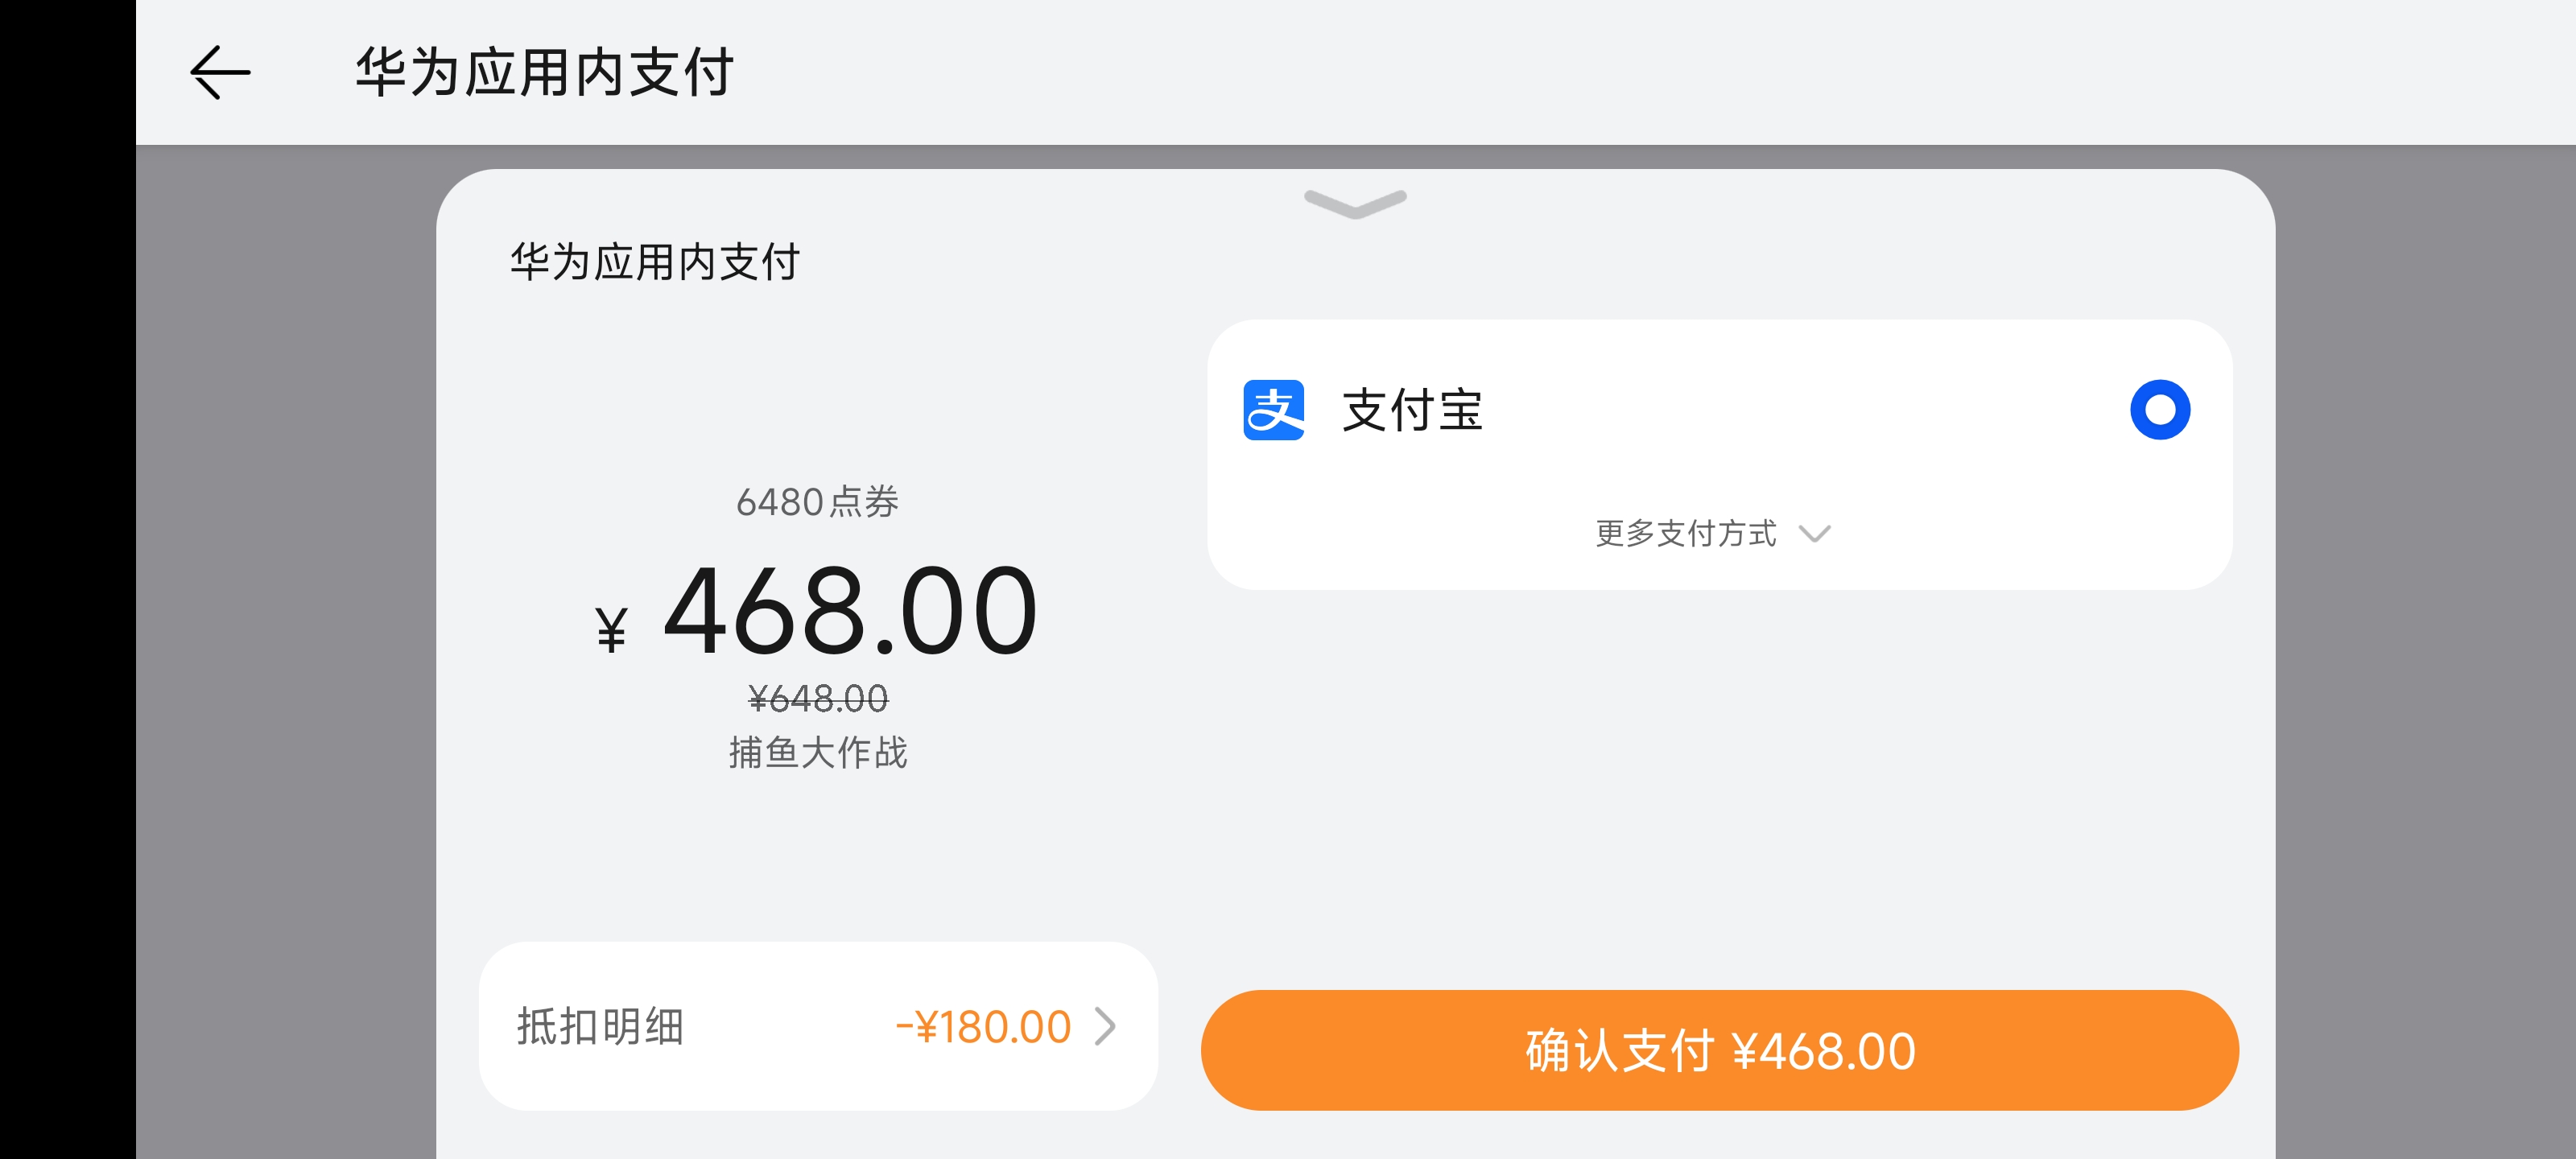Viewport: 2576px width, 1159px height.
Task: Choose the 支付宝 payment method label
Action: tap(1412, 411)
